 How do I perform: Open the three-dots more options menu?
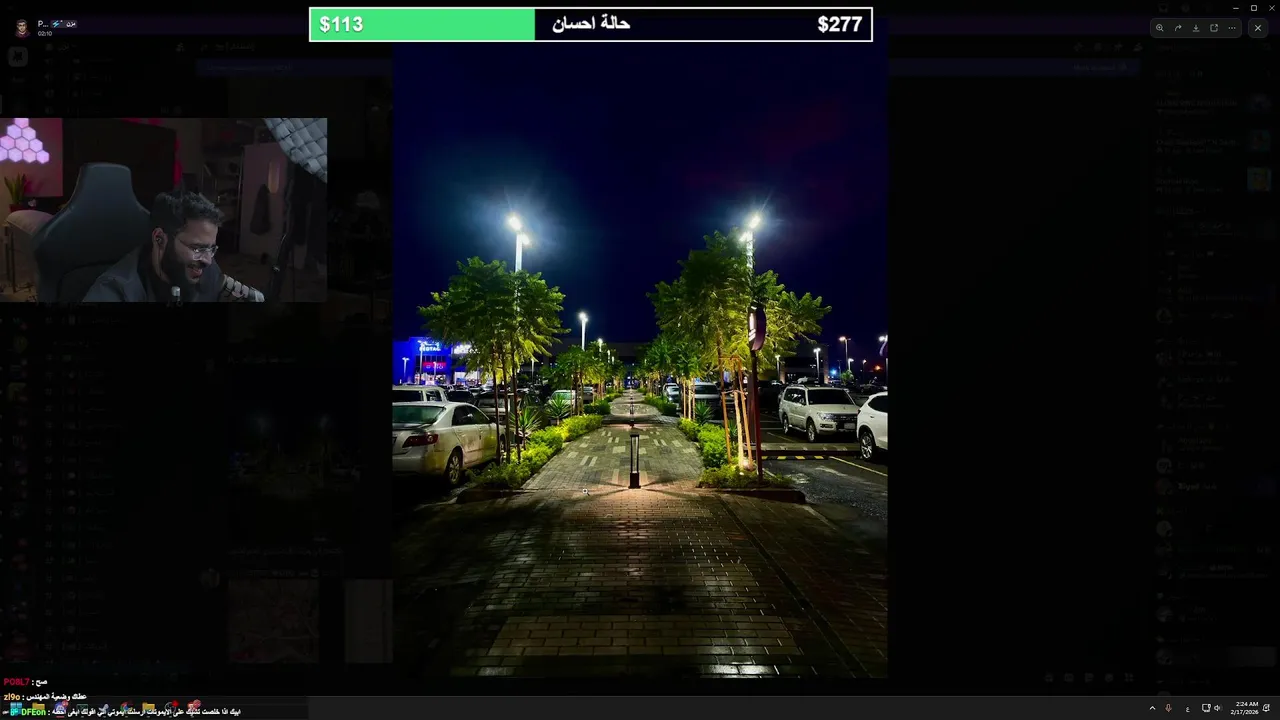coord(1232,28)
